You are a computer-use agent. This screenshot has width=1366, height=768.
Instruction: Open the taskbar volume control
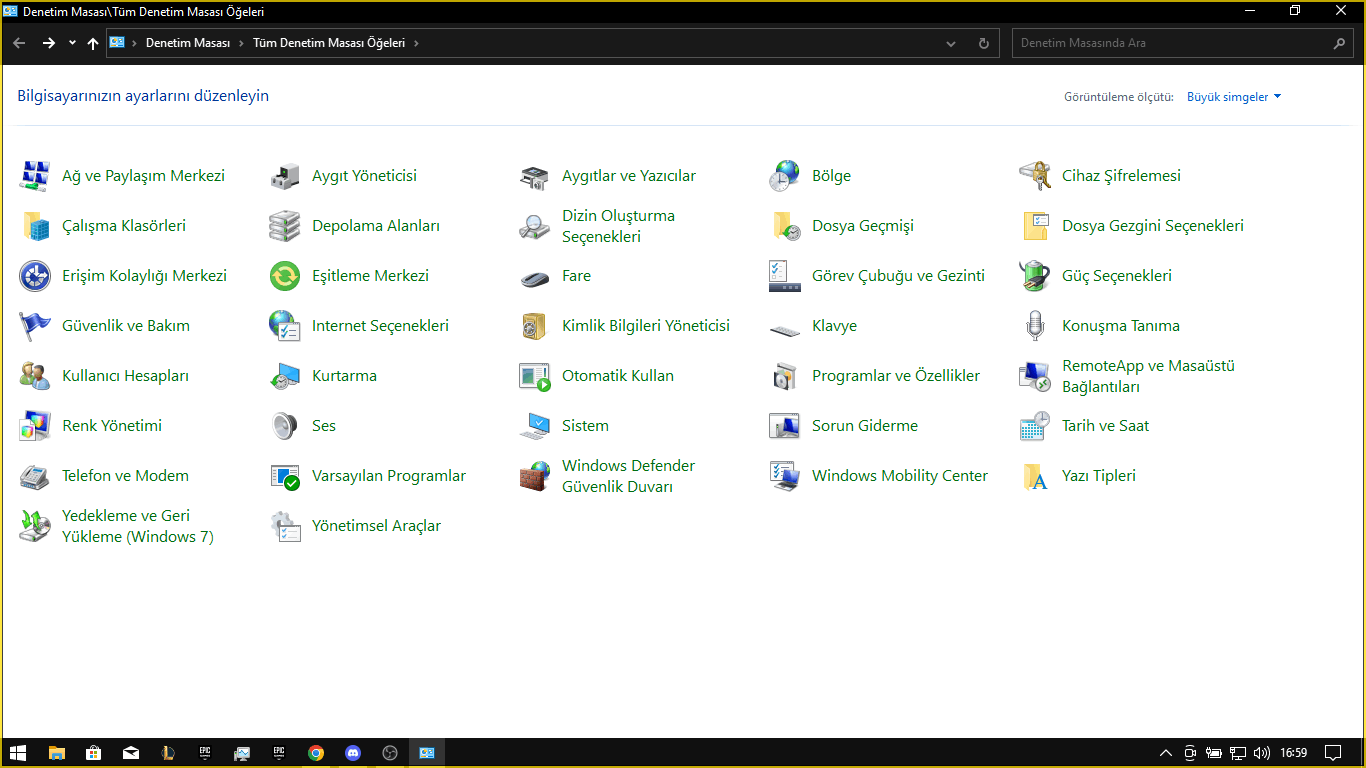click(1262, 753)
